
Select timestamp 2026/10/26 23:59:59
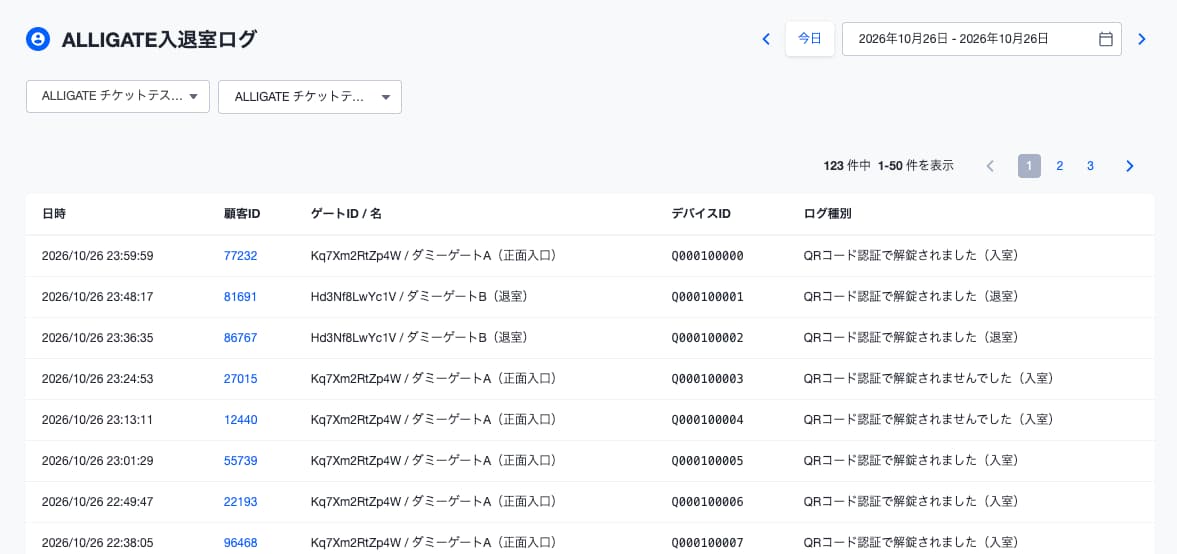(98, 256)
